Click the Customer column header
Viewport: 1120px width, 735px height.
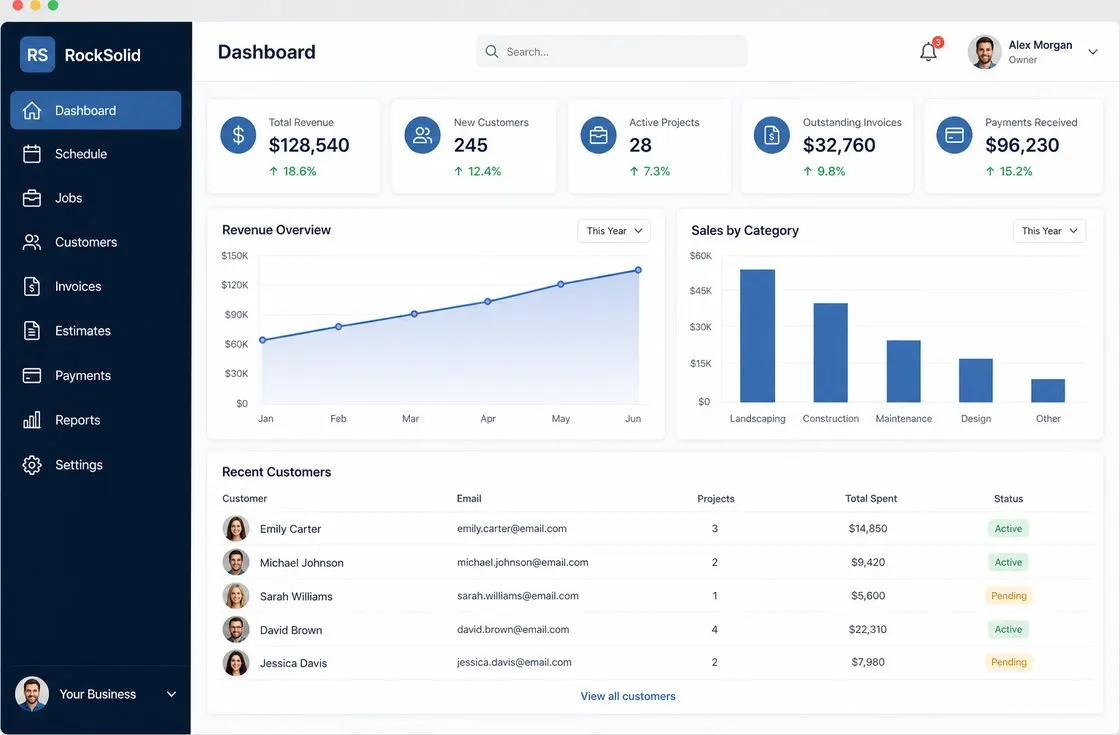coord(244,499)
